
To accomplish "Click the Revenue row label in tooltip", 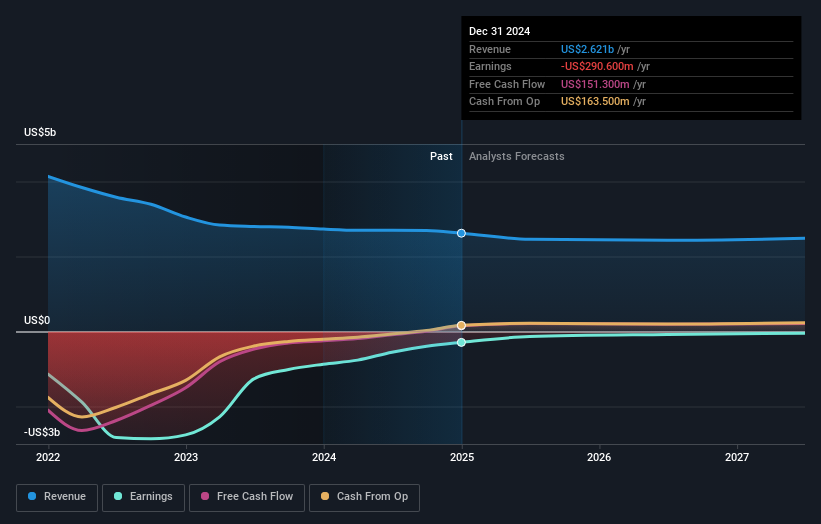I will pyautogui.click(x=490, y=49).
